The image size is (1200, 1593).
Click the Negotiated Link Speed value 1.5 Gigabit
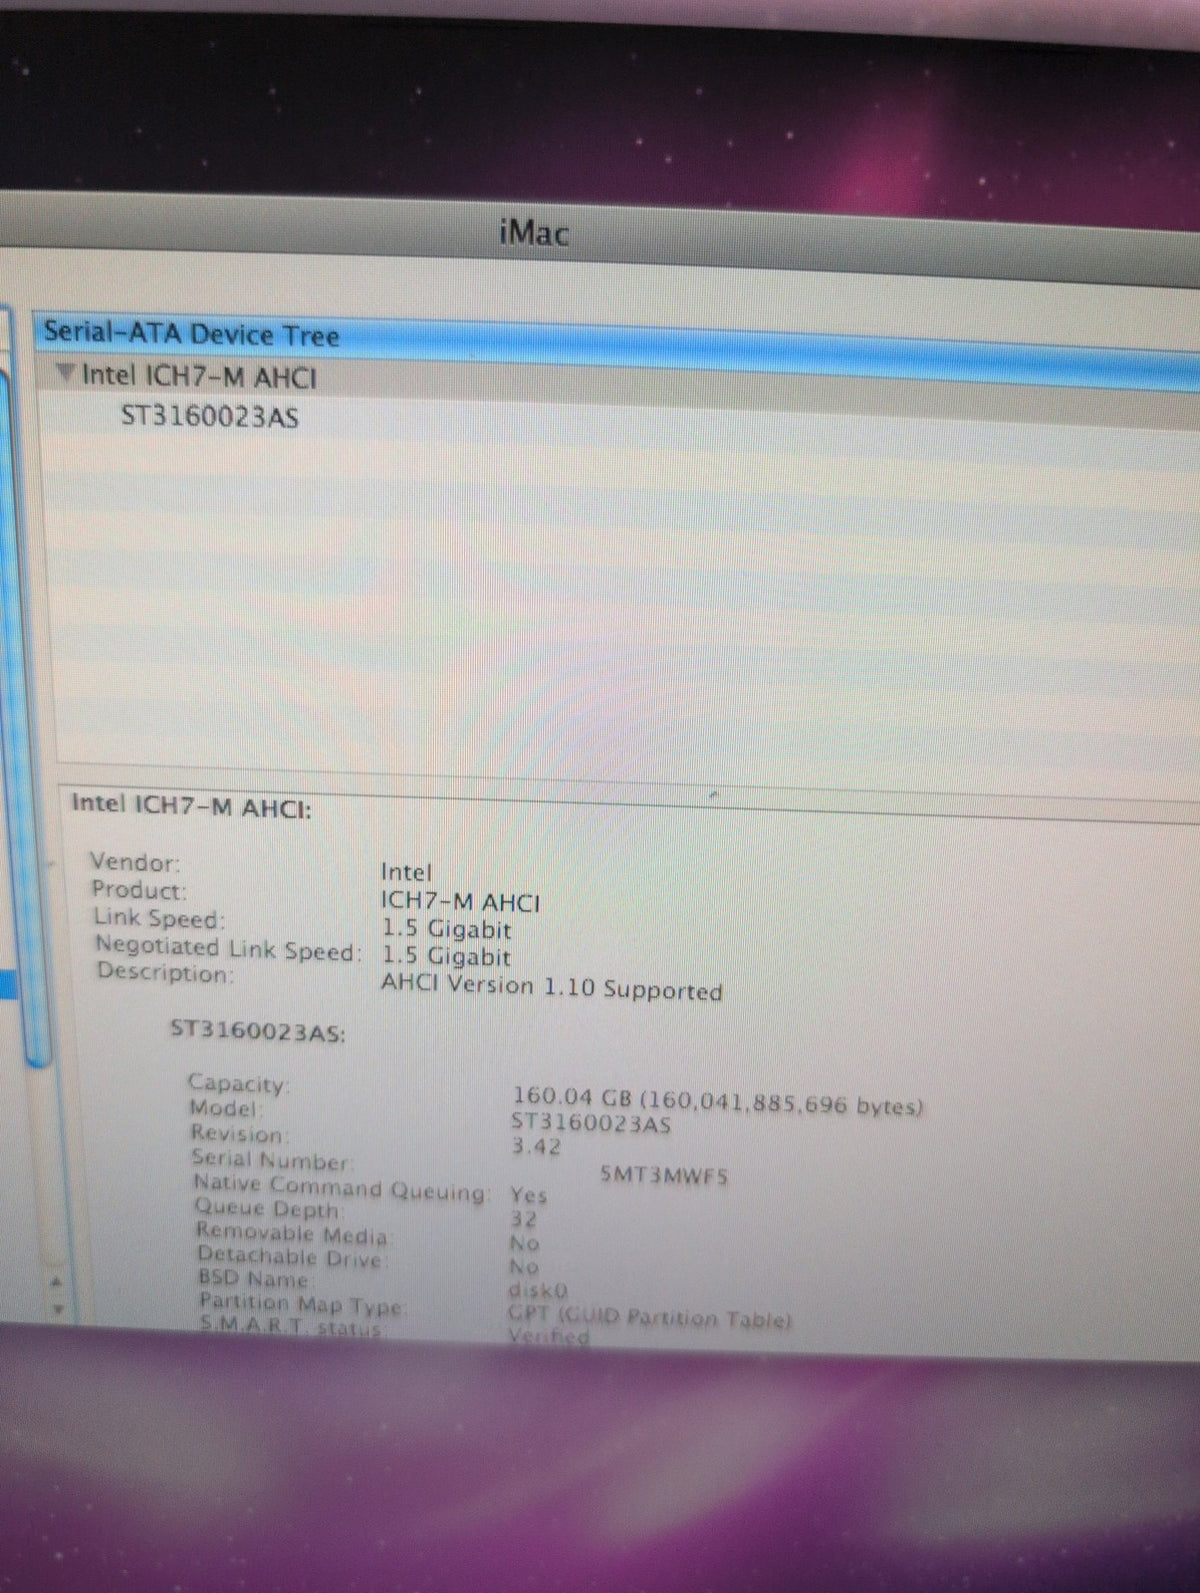point(447,957)
